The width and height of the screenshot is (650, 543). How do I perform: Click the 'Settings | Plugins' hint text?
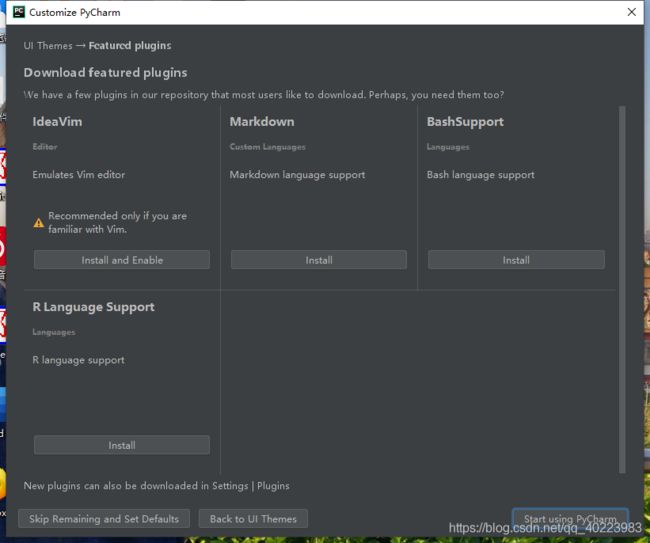(251, 486)
